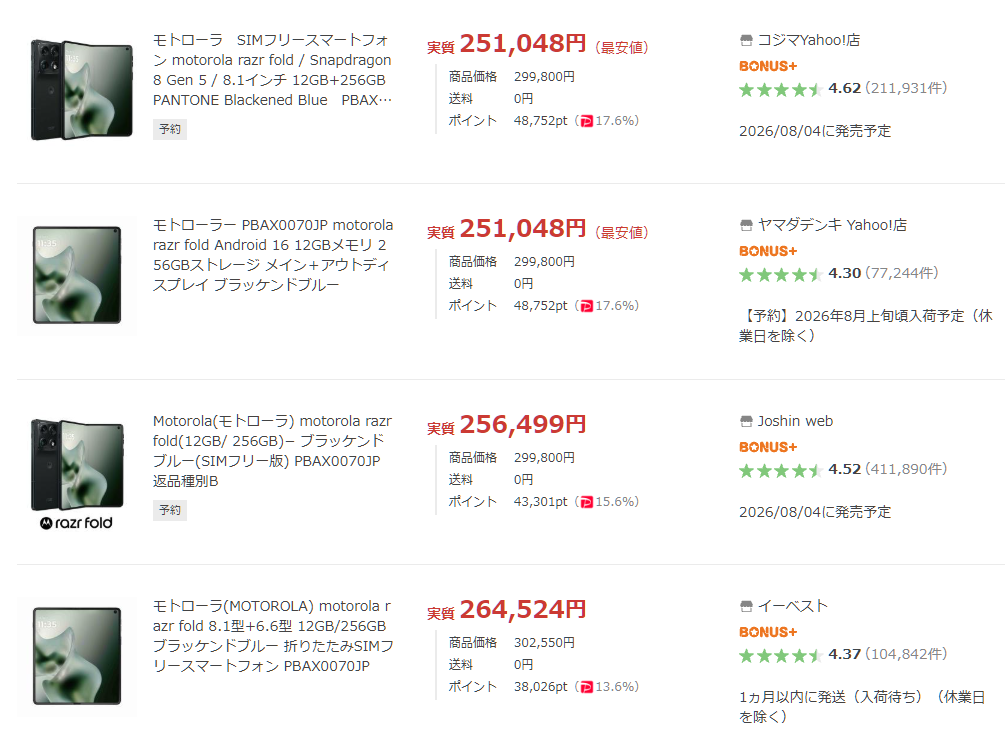This screenshot has height=755, width=1005.
Task: Go to the ヤマダデンキ Yahoo!店 store page
Action: click(832, 226)
